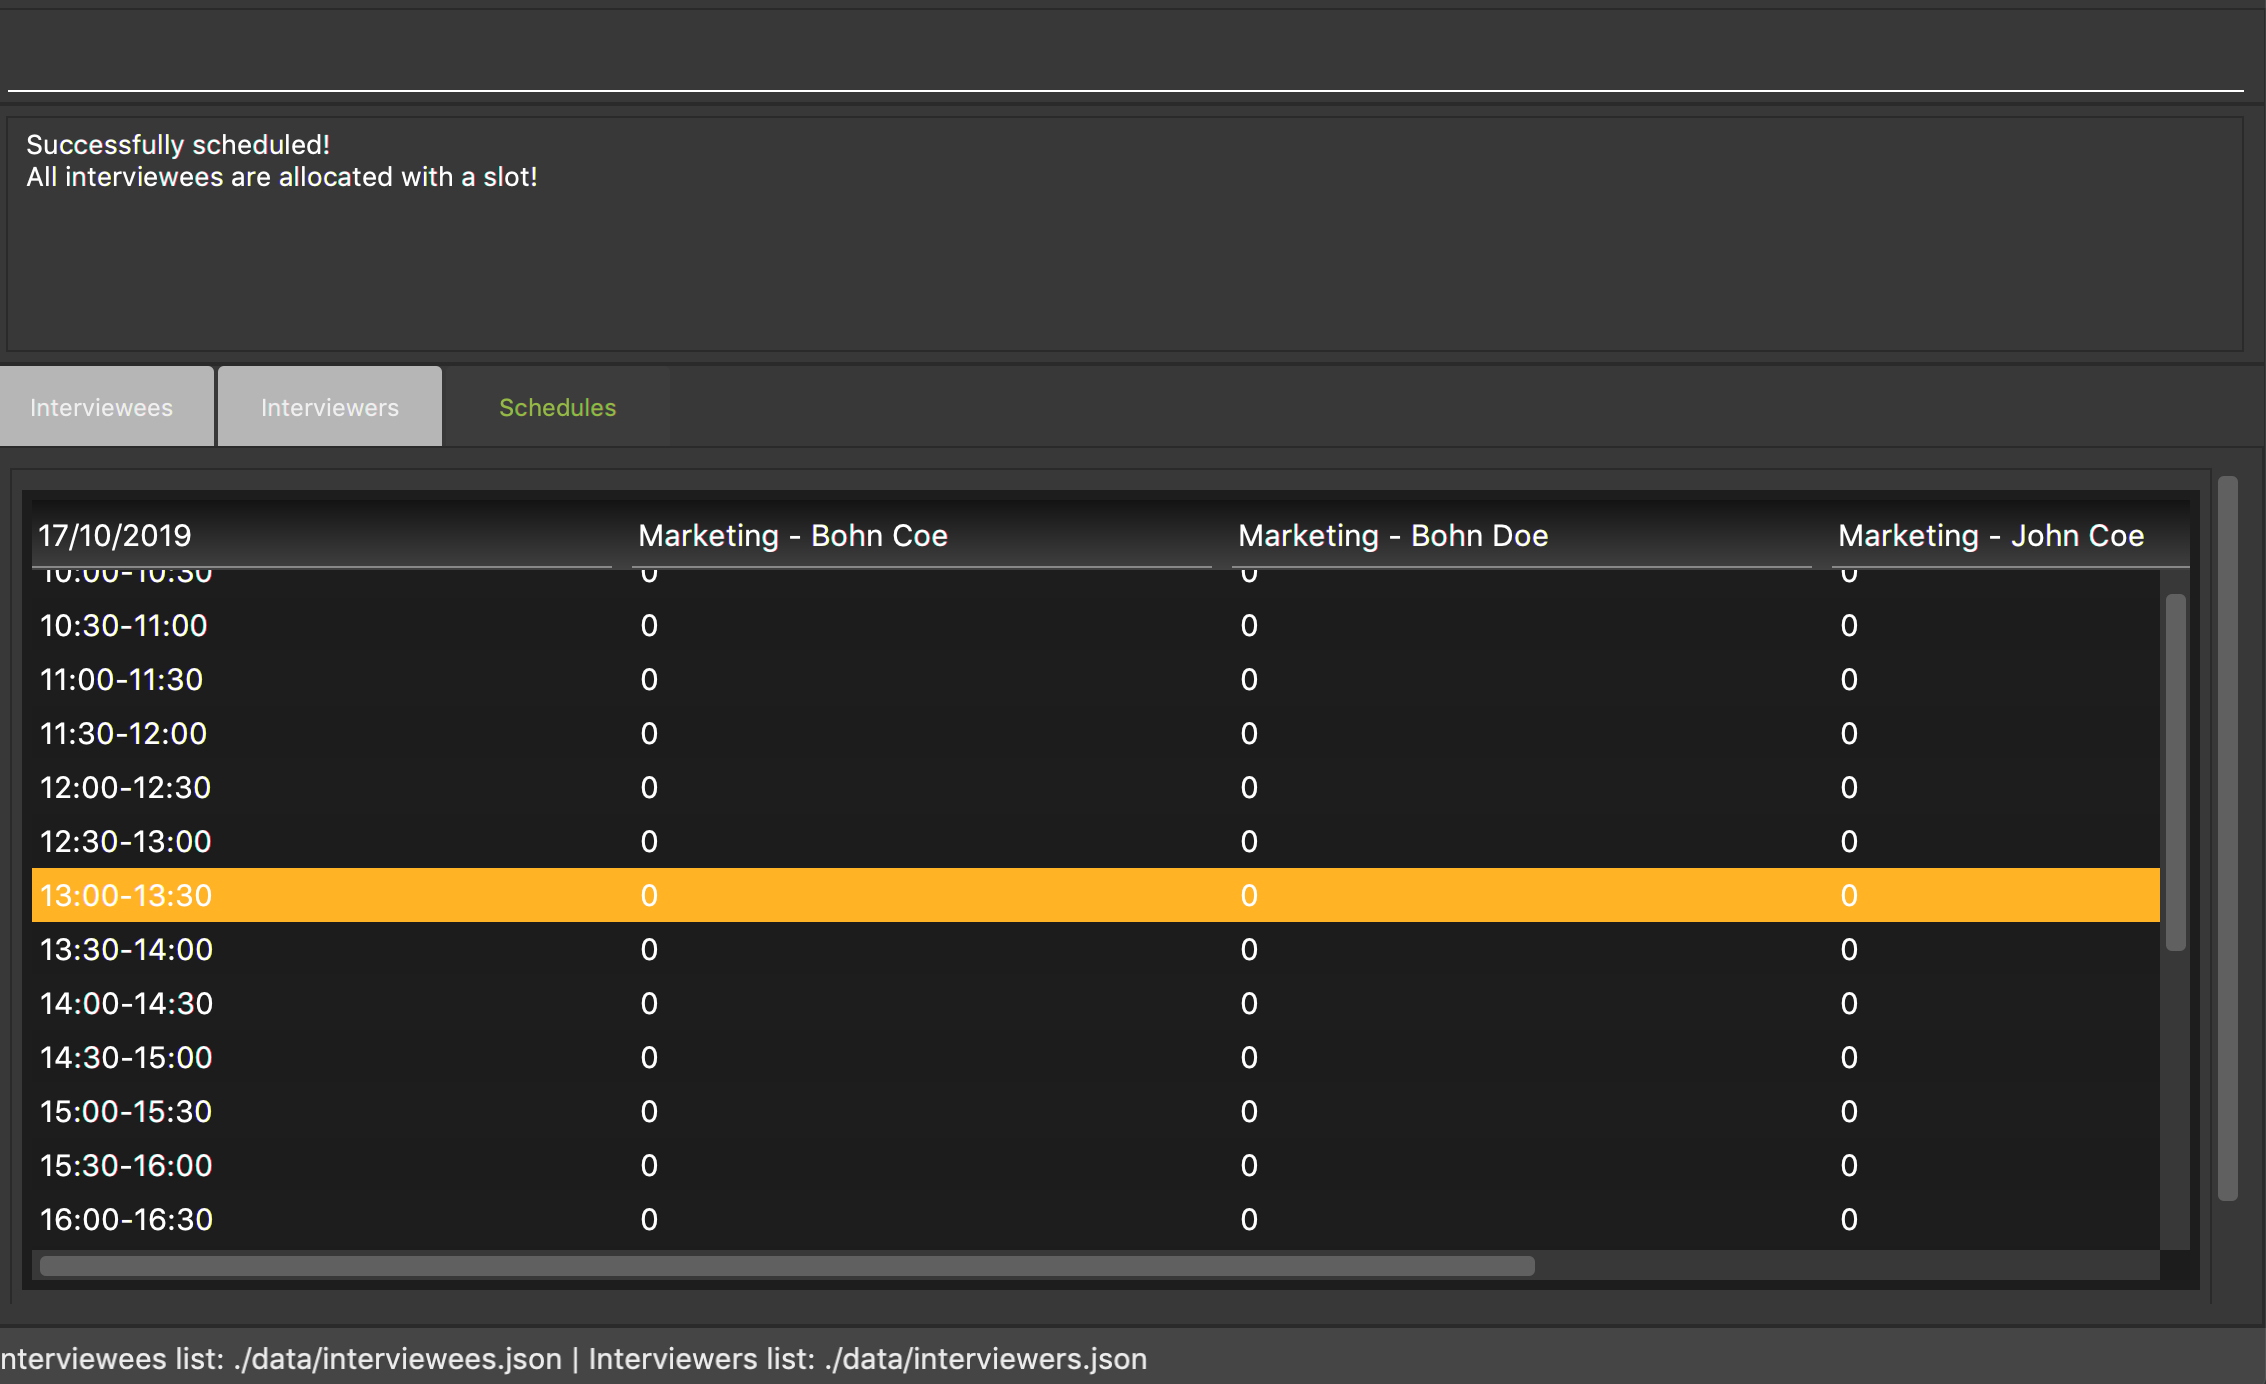Select the 10:30-11:00 time slot row
Viewport: 2266px width, 1384px height.
coord(125,626)
